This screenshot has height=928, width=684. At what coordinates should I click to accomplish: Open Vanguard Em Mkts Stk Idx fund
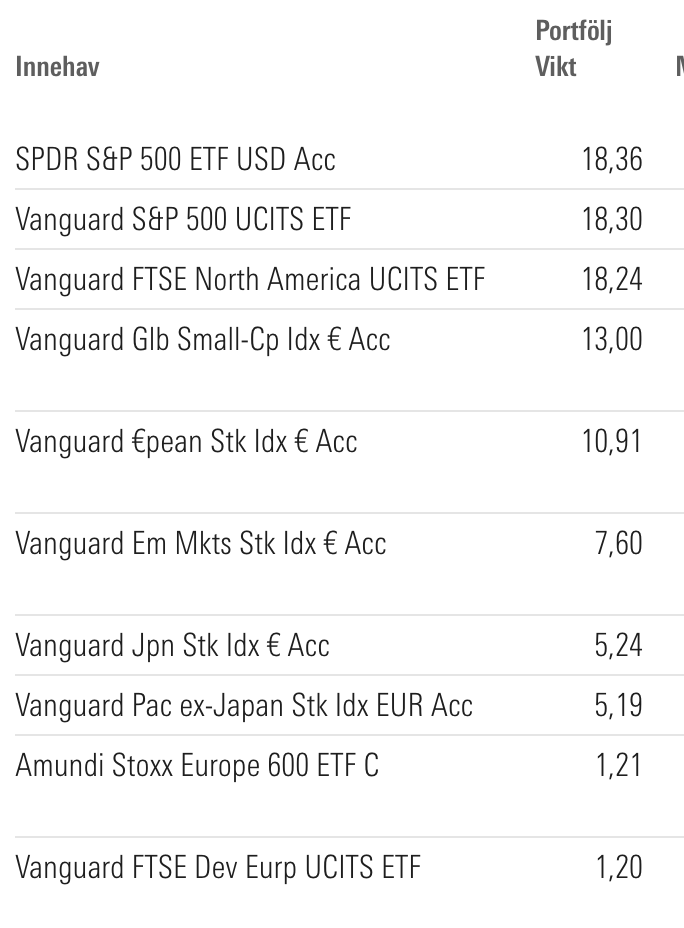coord(201,543)
